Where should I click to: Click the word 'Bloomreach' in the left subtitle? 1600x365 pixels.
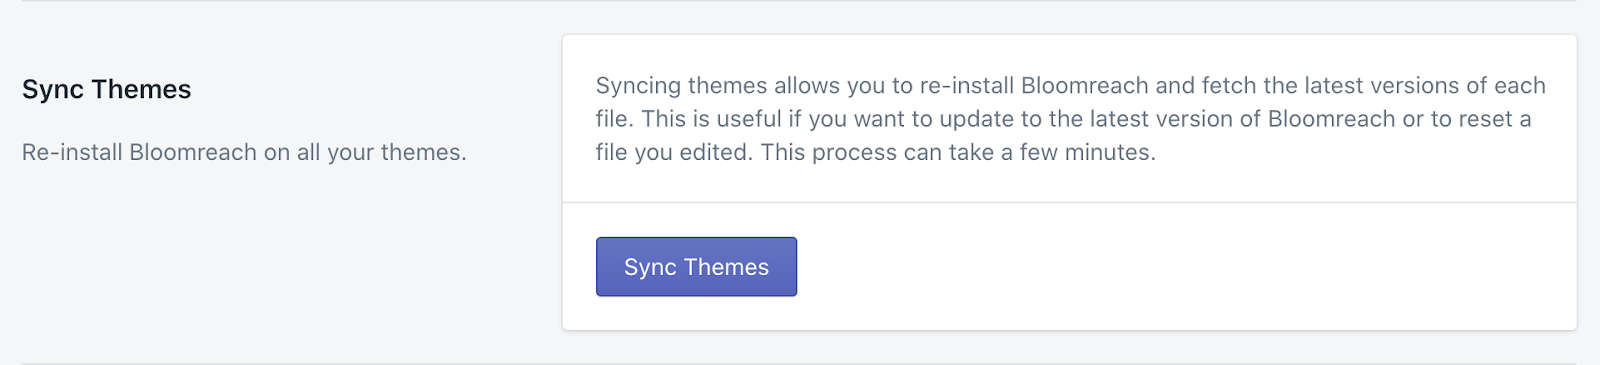tap(193, 152)
